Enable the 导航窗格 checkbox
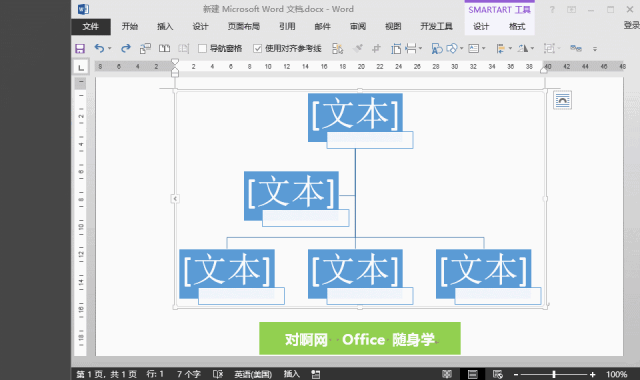Screen dimensions: 640x380 (x=202, y=49)
